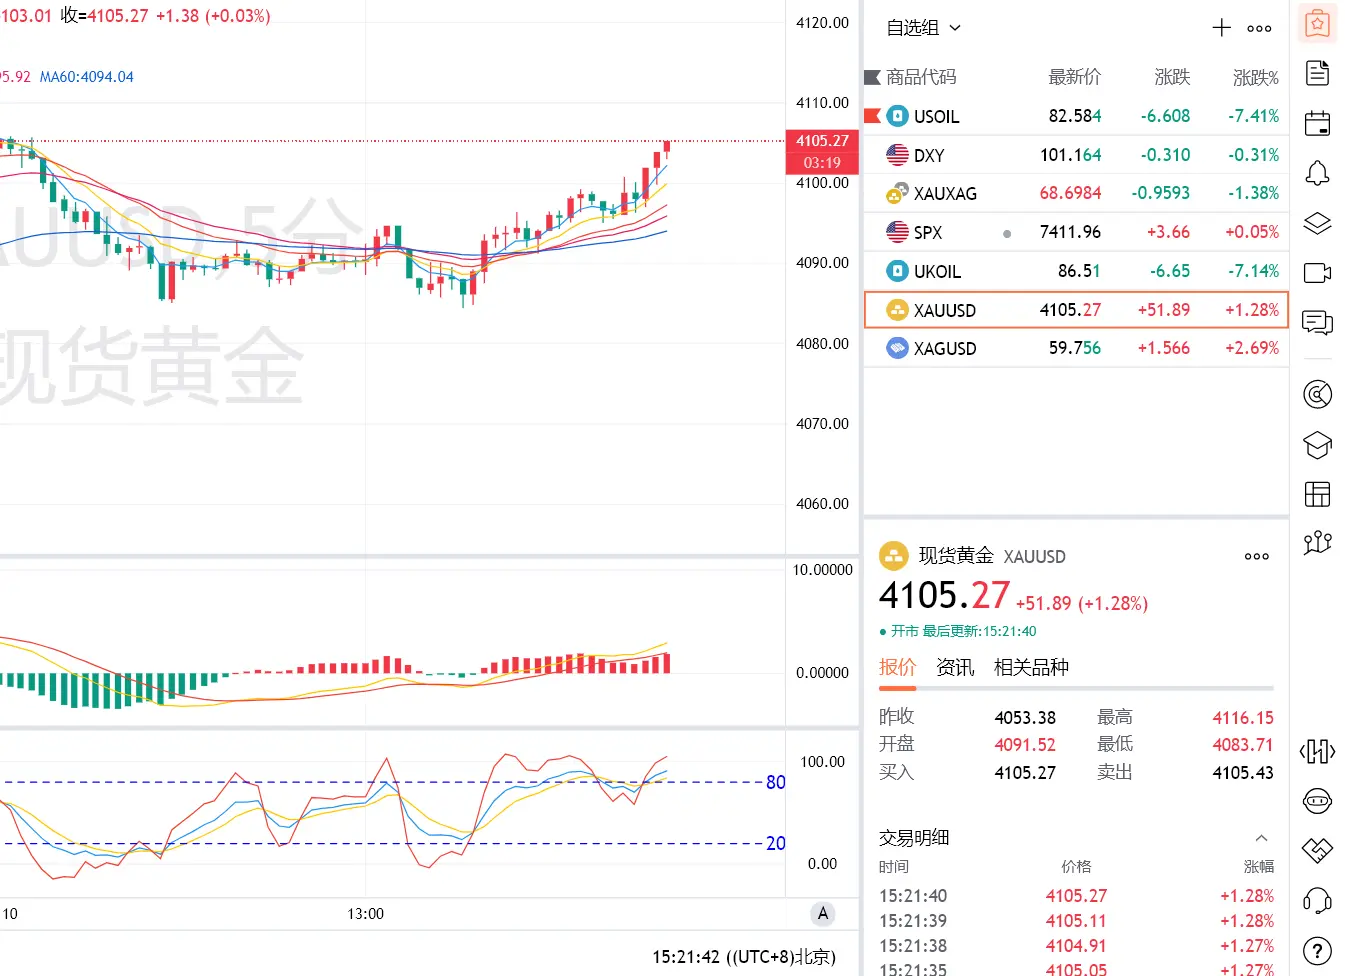Collapse the 交易明细 section chevron

tap(1261, 838)
